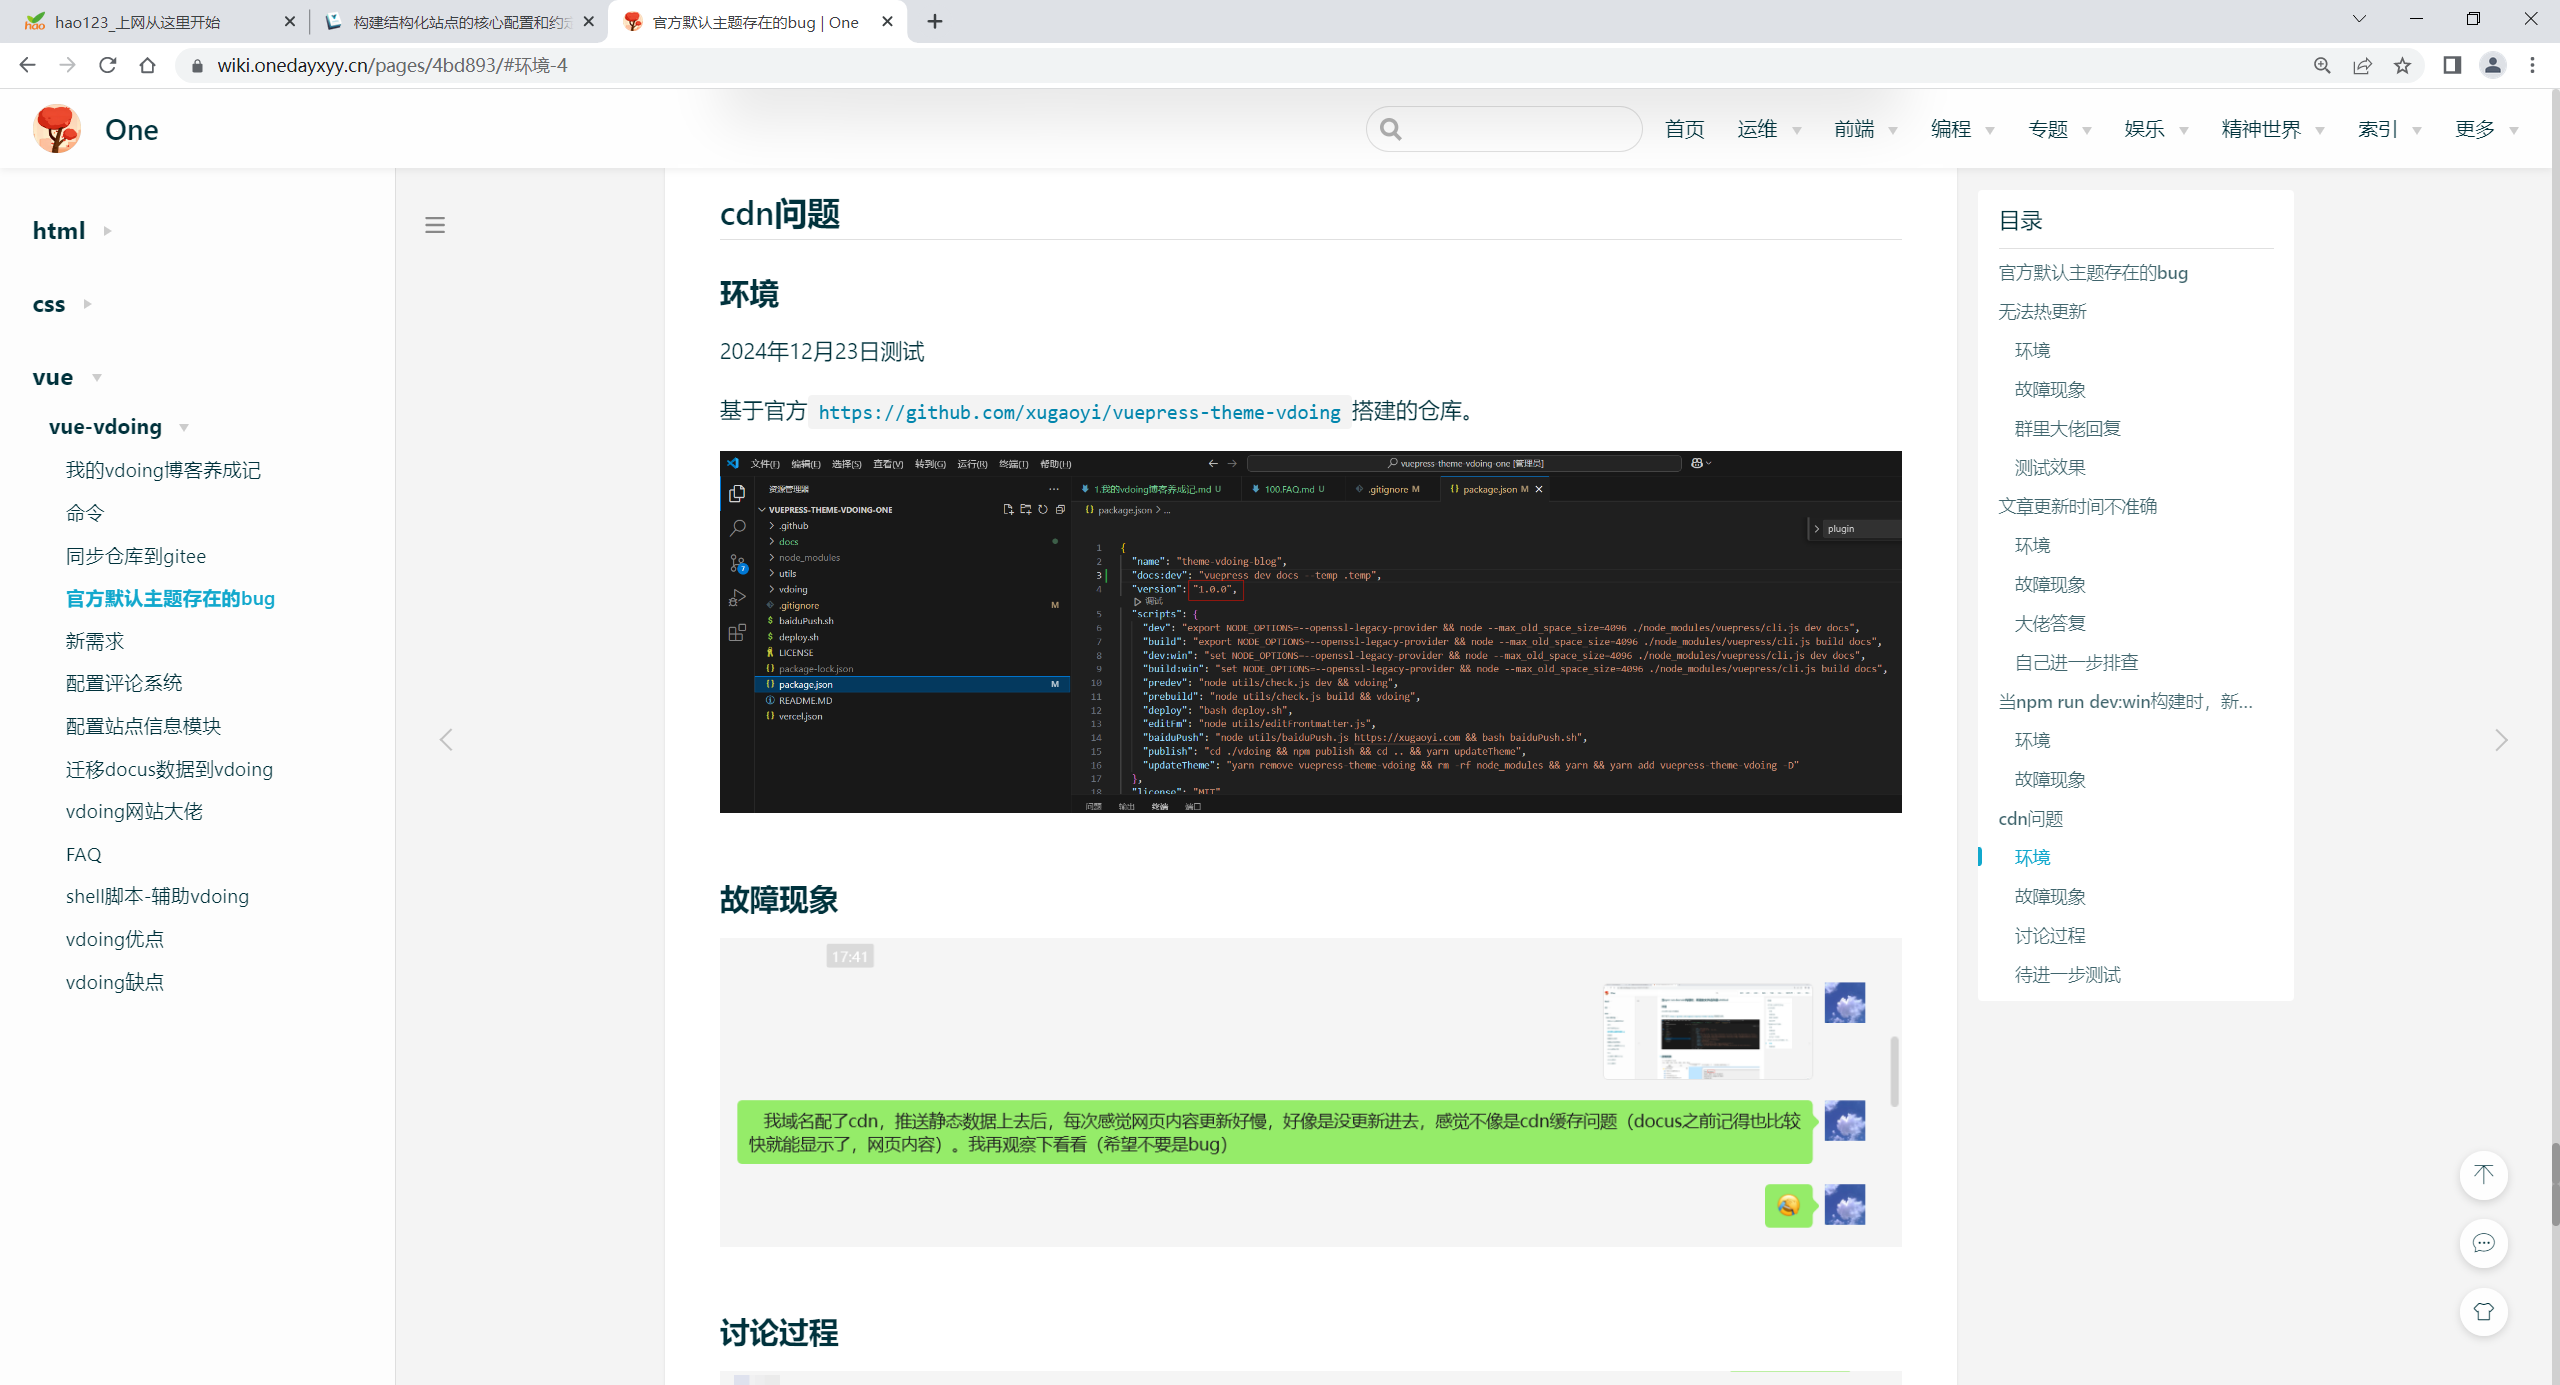Screen dimensions: 2560x1385
Task: Open the 首页 nav item
Action: coord(1684,129)
